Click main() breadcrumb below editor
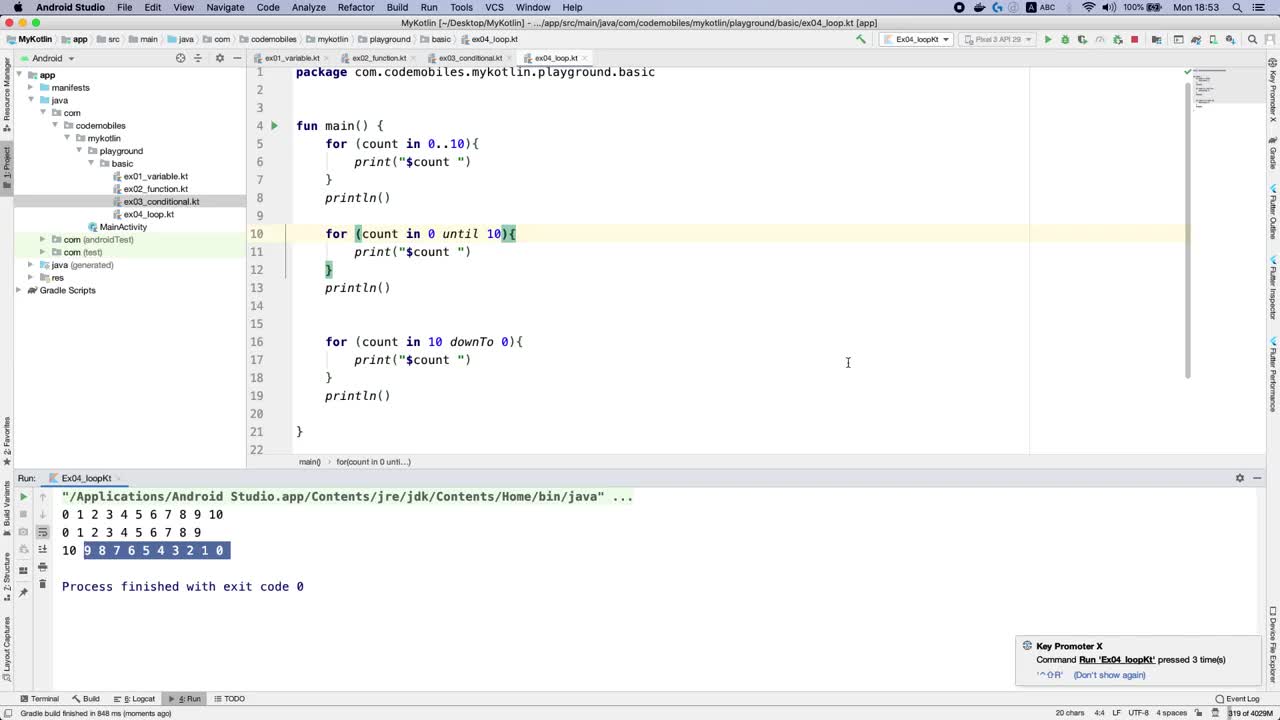Viewport: 1280px width, 720px height. pyautogui.click(x=309, y=462)
